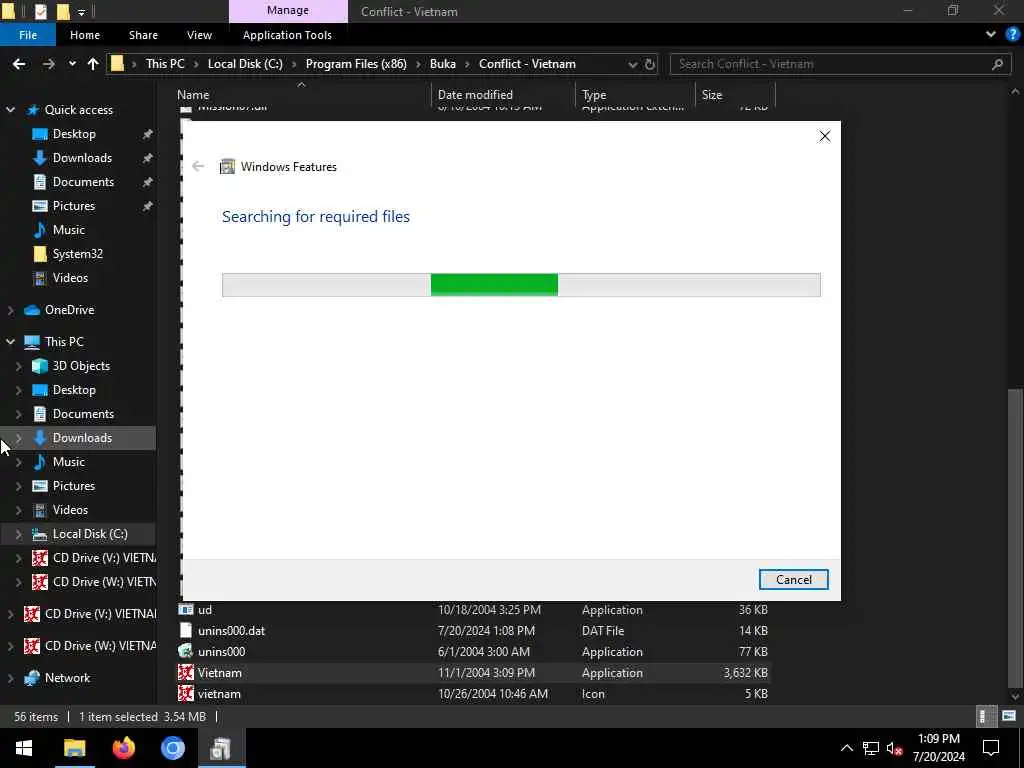Click the search magnifier icon
The image size is (1024, 768).
pos(997,64)
